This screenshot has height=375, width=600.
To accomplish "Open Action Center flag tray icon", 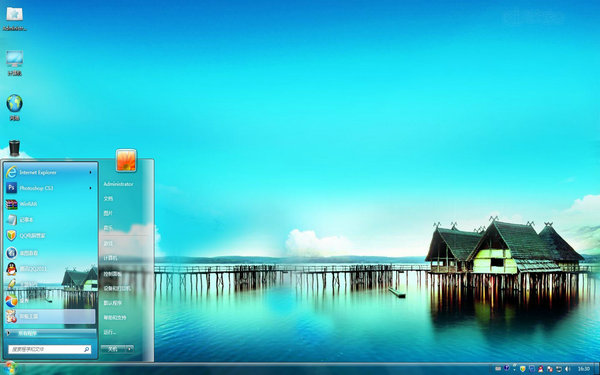I will click(x=550, y=369).
